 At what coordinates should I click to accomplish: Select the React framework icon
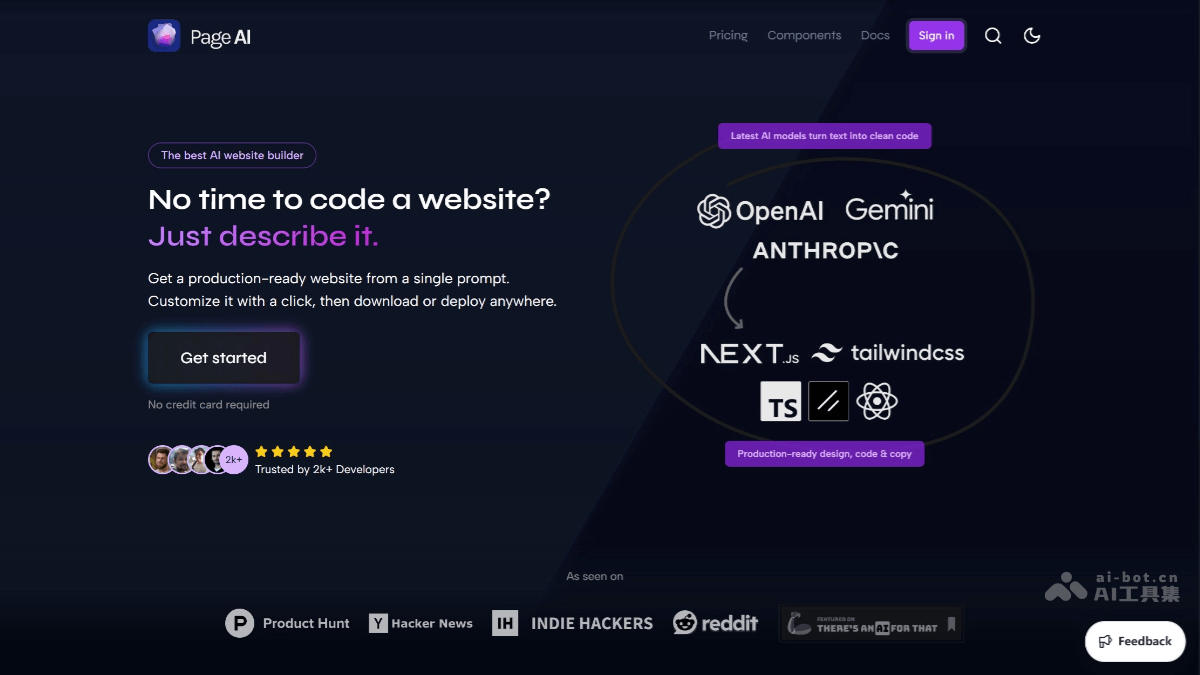pos(877,401)
